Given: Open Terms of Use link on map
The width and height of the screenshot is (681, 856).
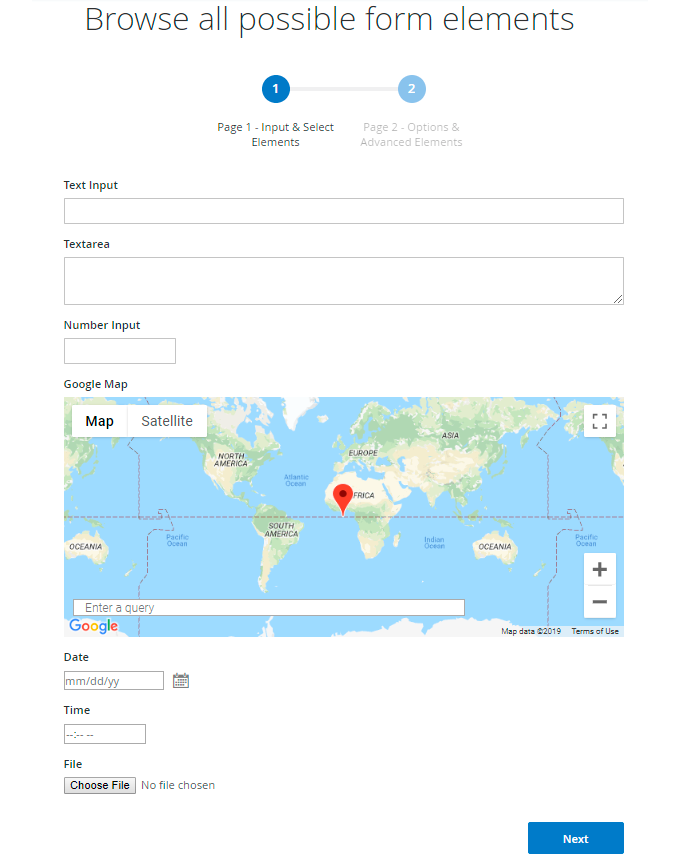Looking at the screenshot, I should [x=595, y=631].
